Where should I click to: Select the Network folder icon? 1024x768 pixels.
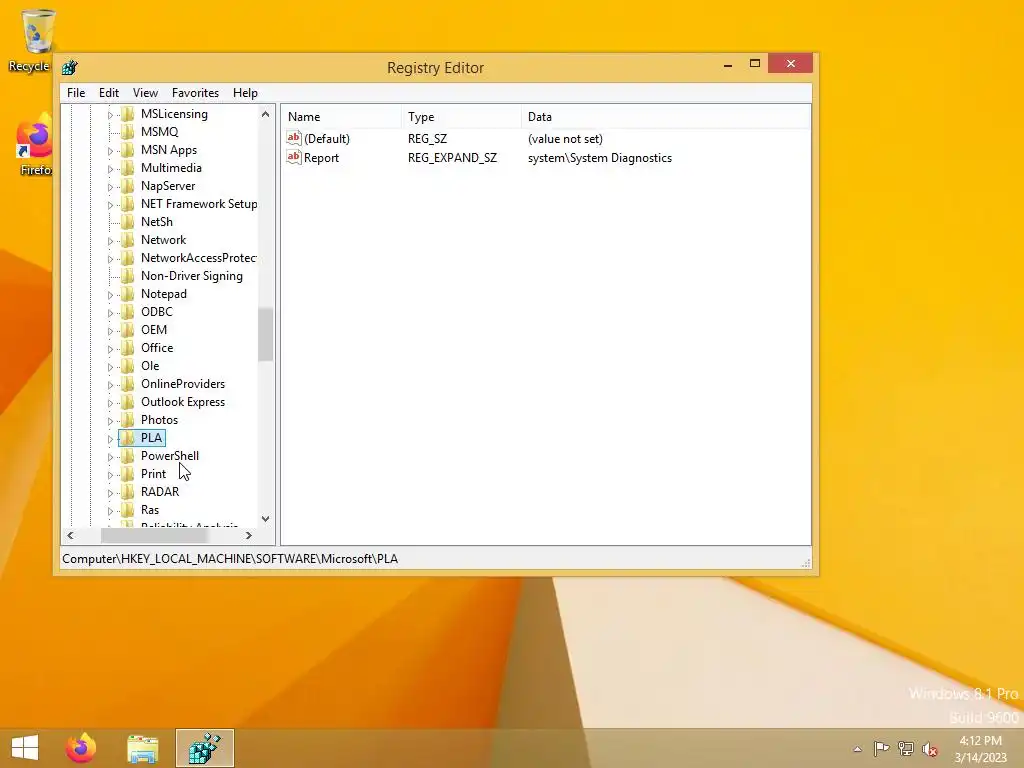tap(128, 240)
